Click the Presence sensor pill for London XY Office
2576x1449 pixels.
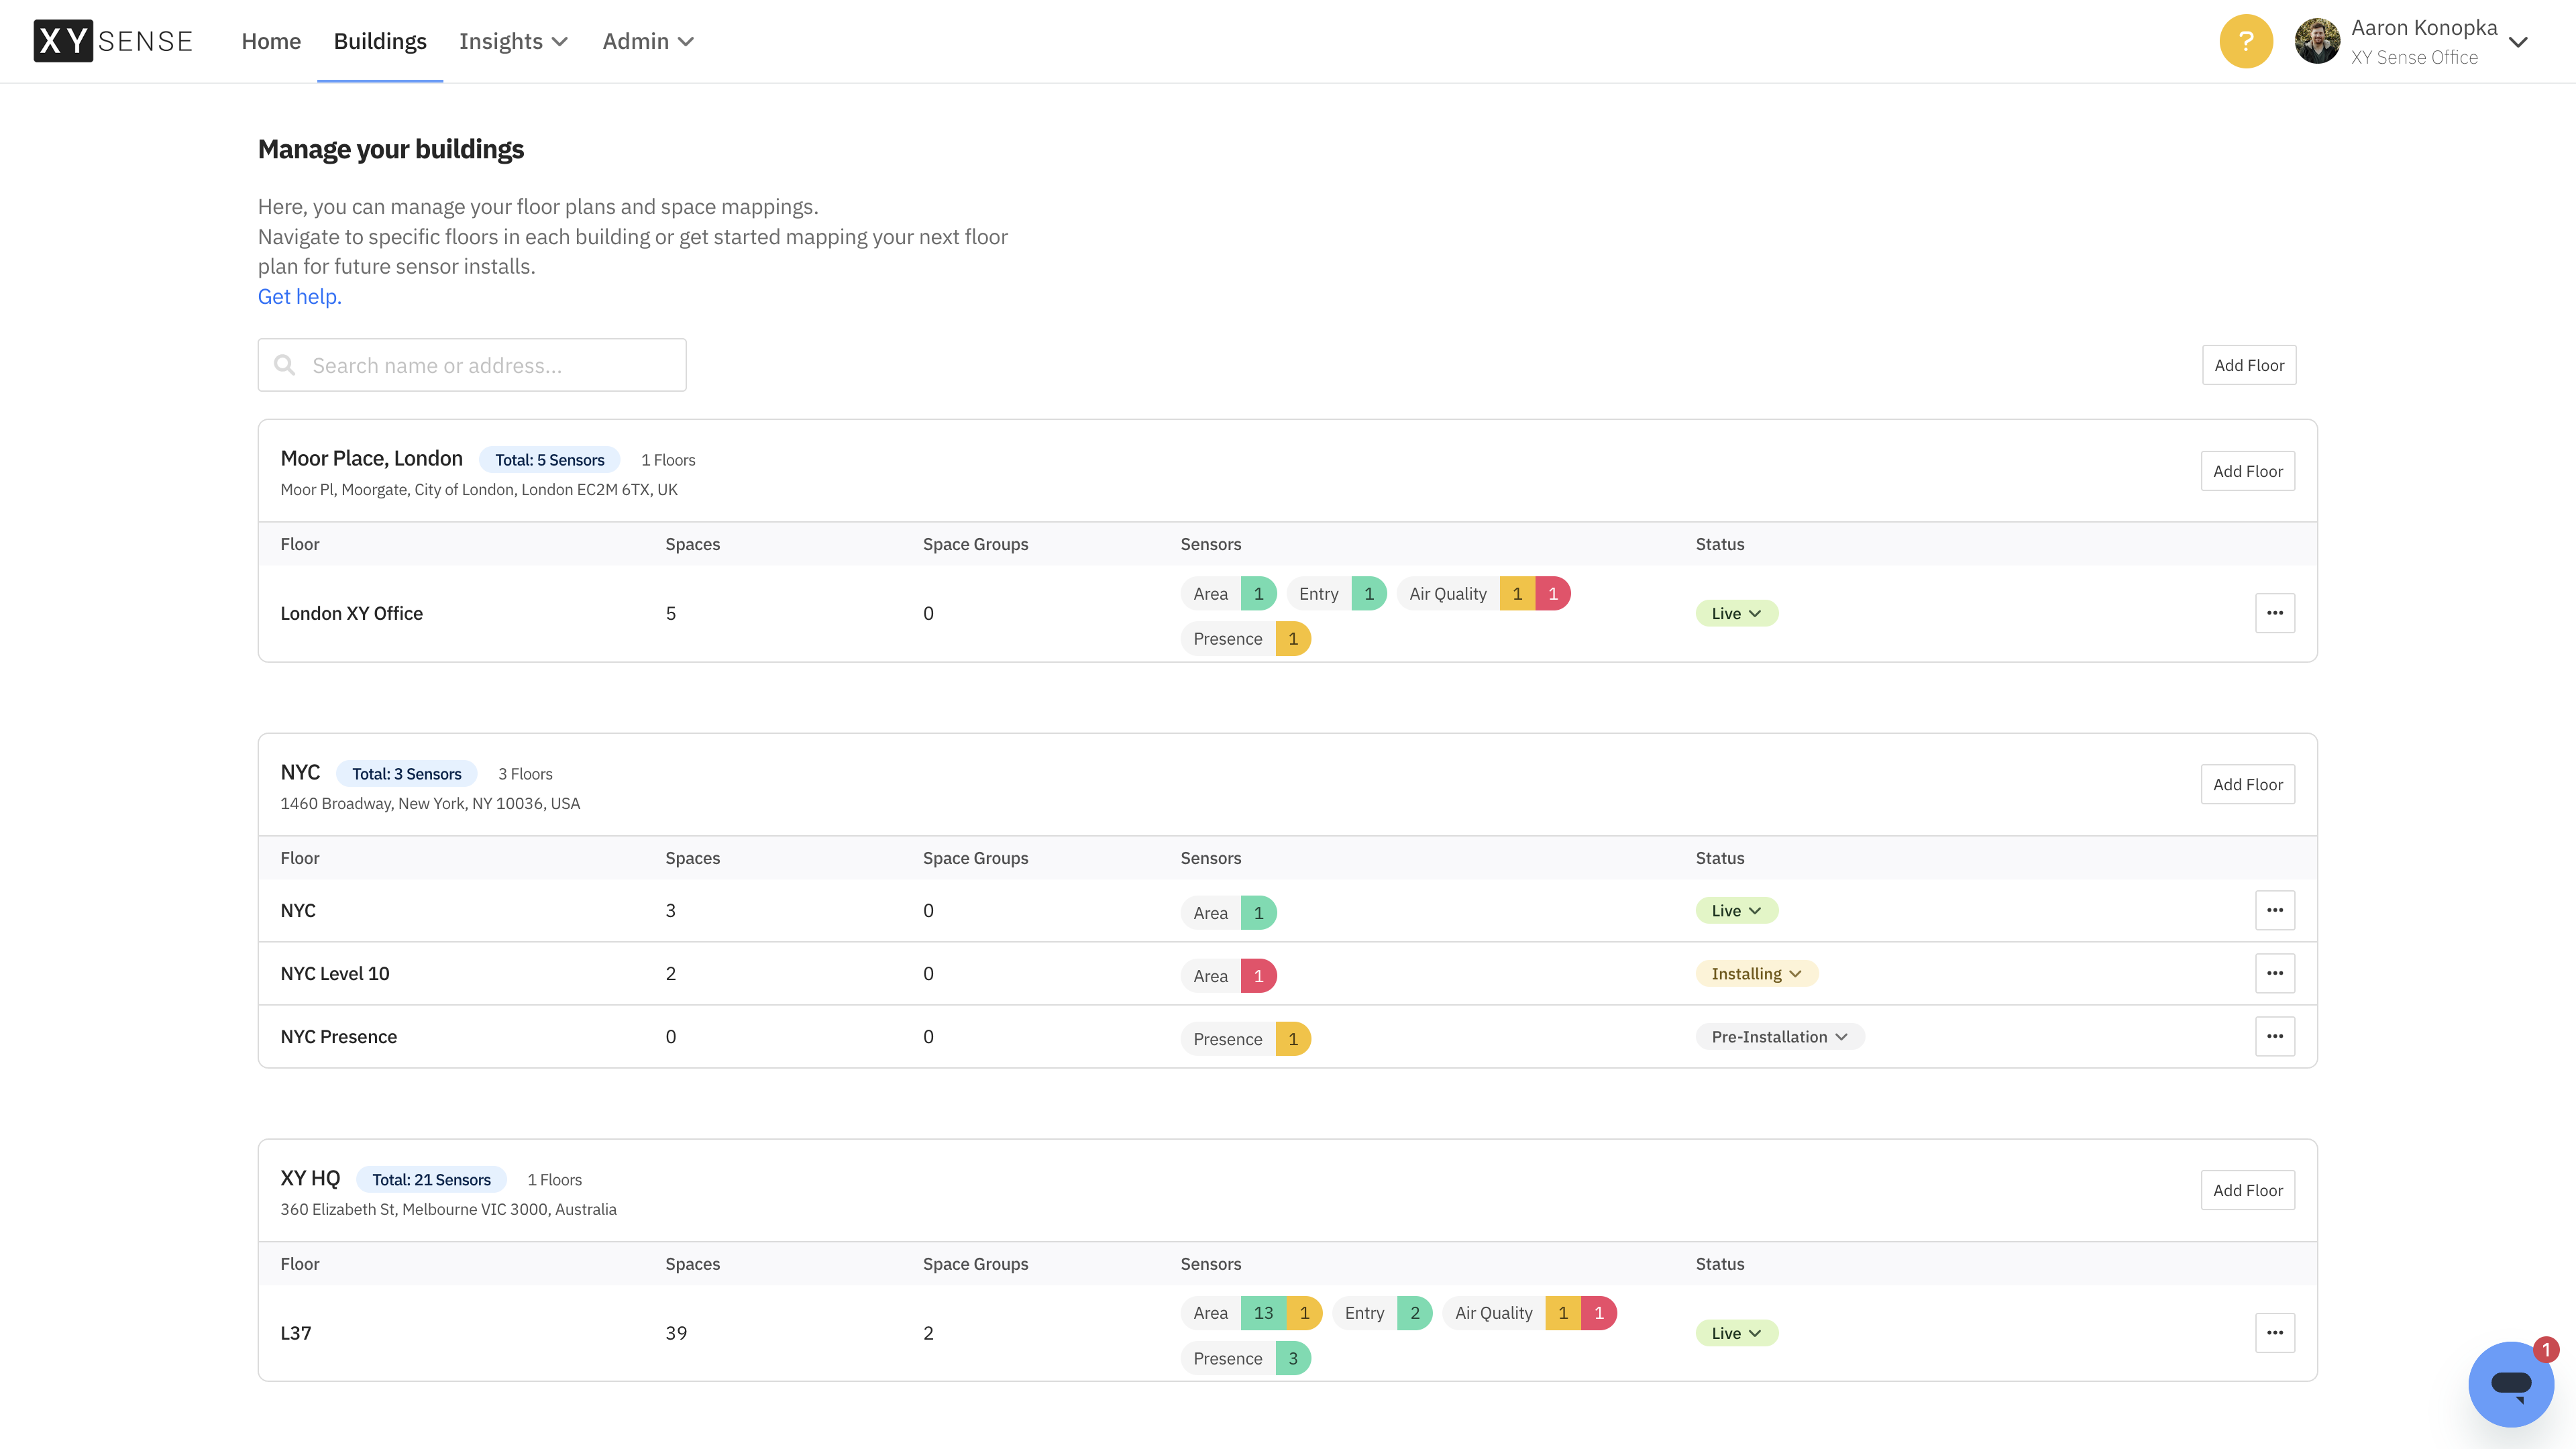pos(1245,638)
